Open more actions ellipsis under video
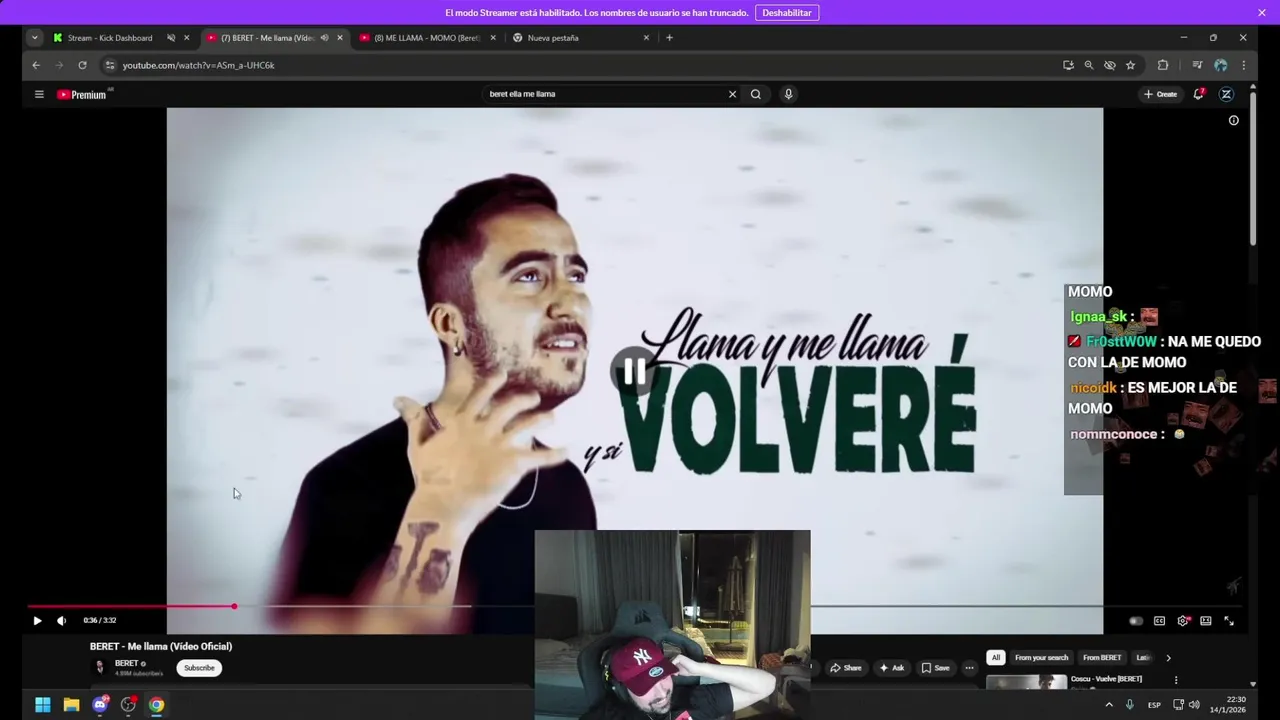The height and width of the screenshot is (720, 1280). 969,668
